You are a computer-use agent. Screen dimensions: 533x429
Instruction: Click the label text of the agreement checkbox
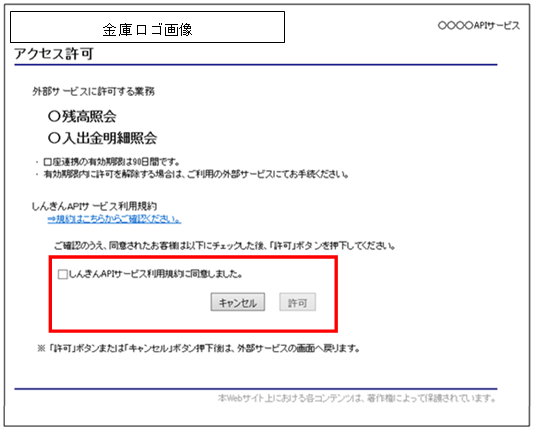[156, 274]
